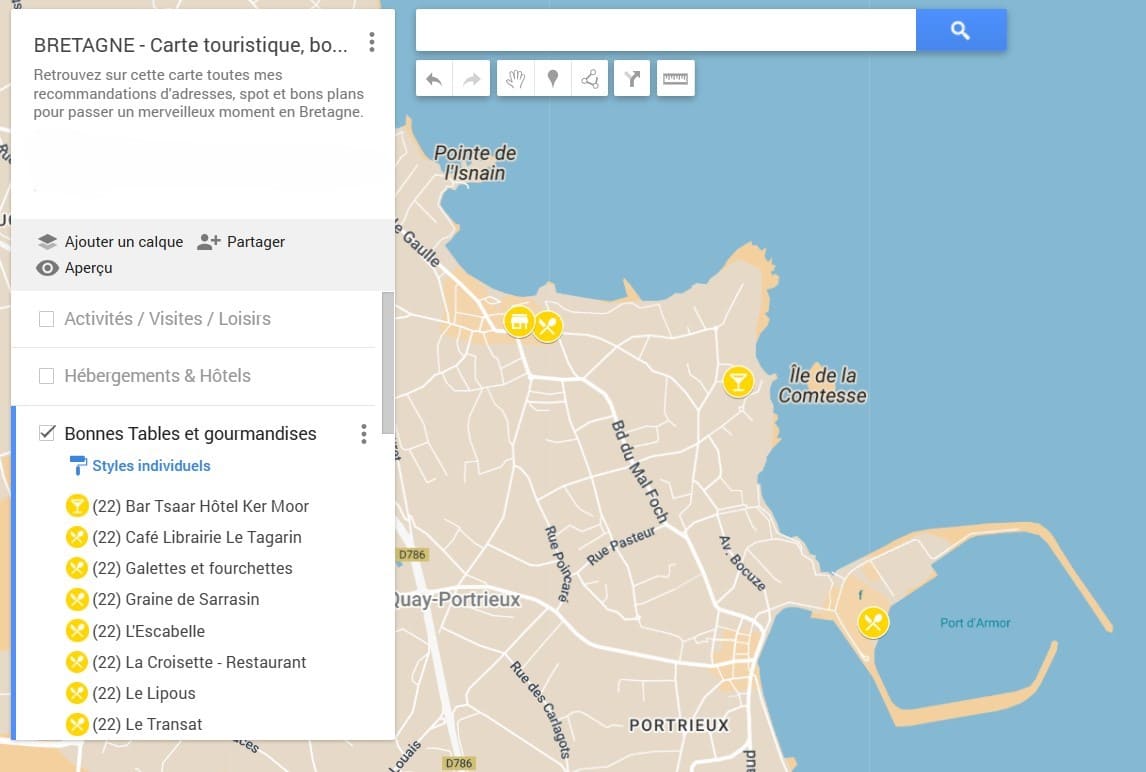
Task: Select Café Librairie Le Tagarin item
Action: click(197, 537)
